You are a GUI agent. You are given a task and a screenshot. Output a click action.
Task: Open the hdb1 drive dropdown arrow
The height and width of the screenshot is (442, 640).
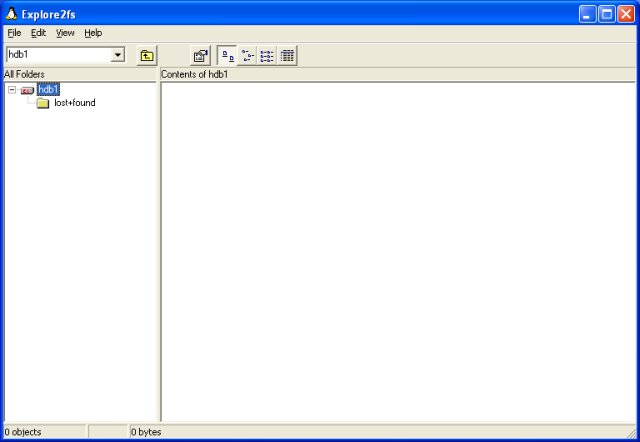[118, 55]
